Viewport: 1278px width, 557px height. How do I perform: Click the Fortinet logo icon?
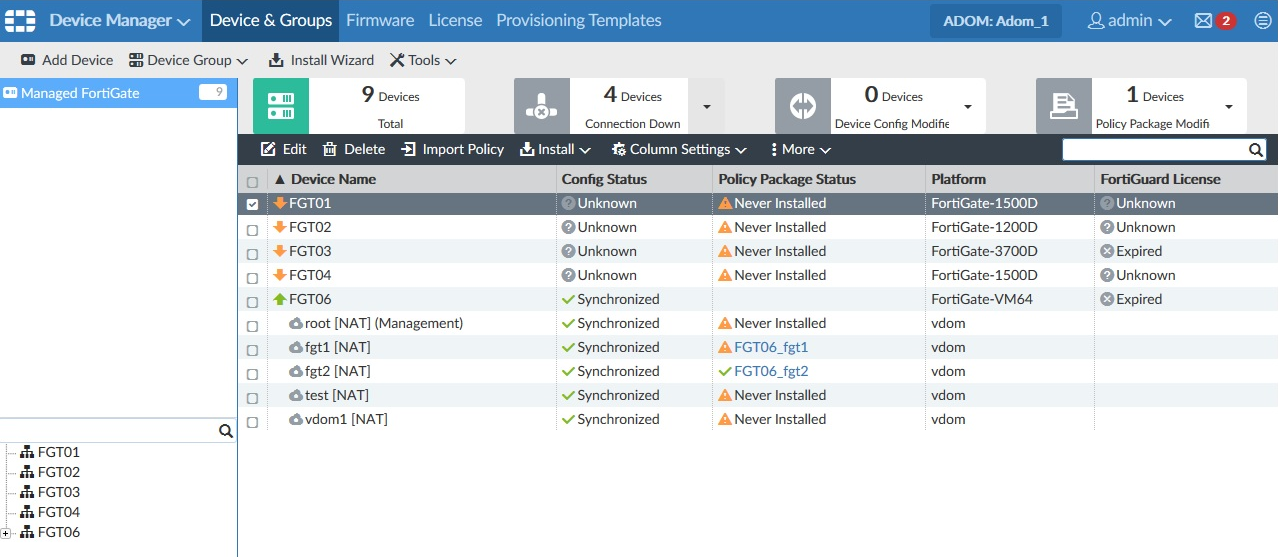click(x=20, y=21)
